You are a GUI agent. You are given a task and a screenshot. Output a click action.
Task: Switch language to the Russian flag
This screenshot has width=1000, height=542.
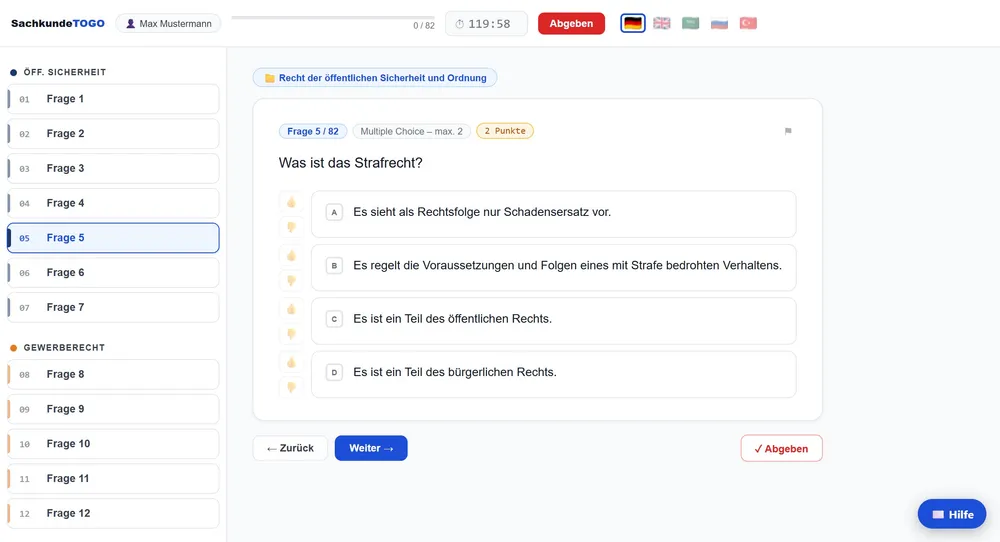(x=719, y=24)
